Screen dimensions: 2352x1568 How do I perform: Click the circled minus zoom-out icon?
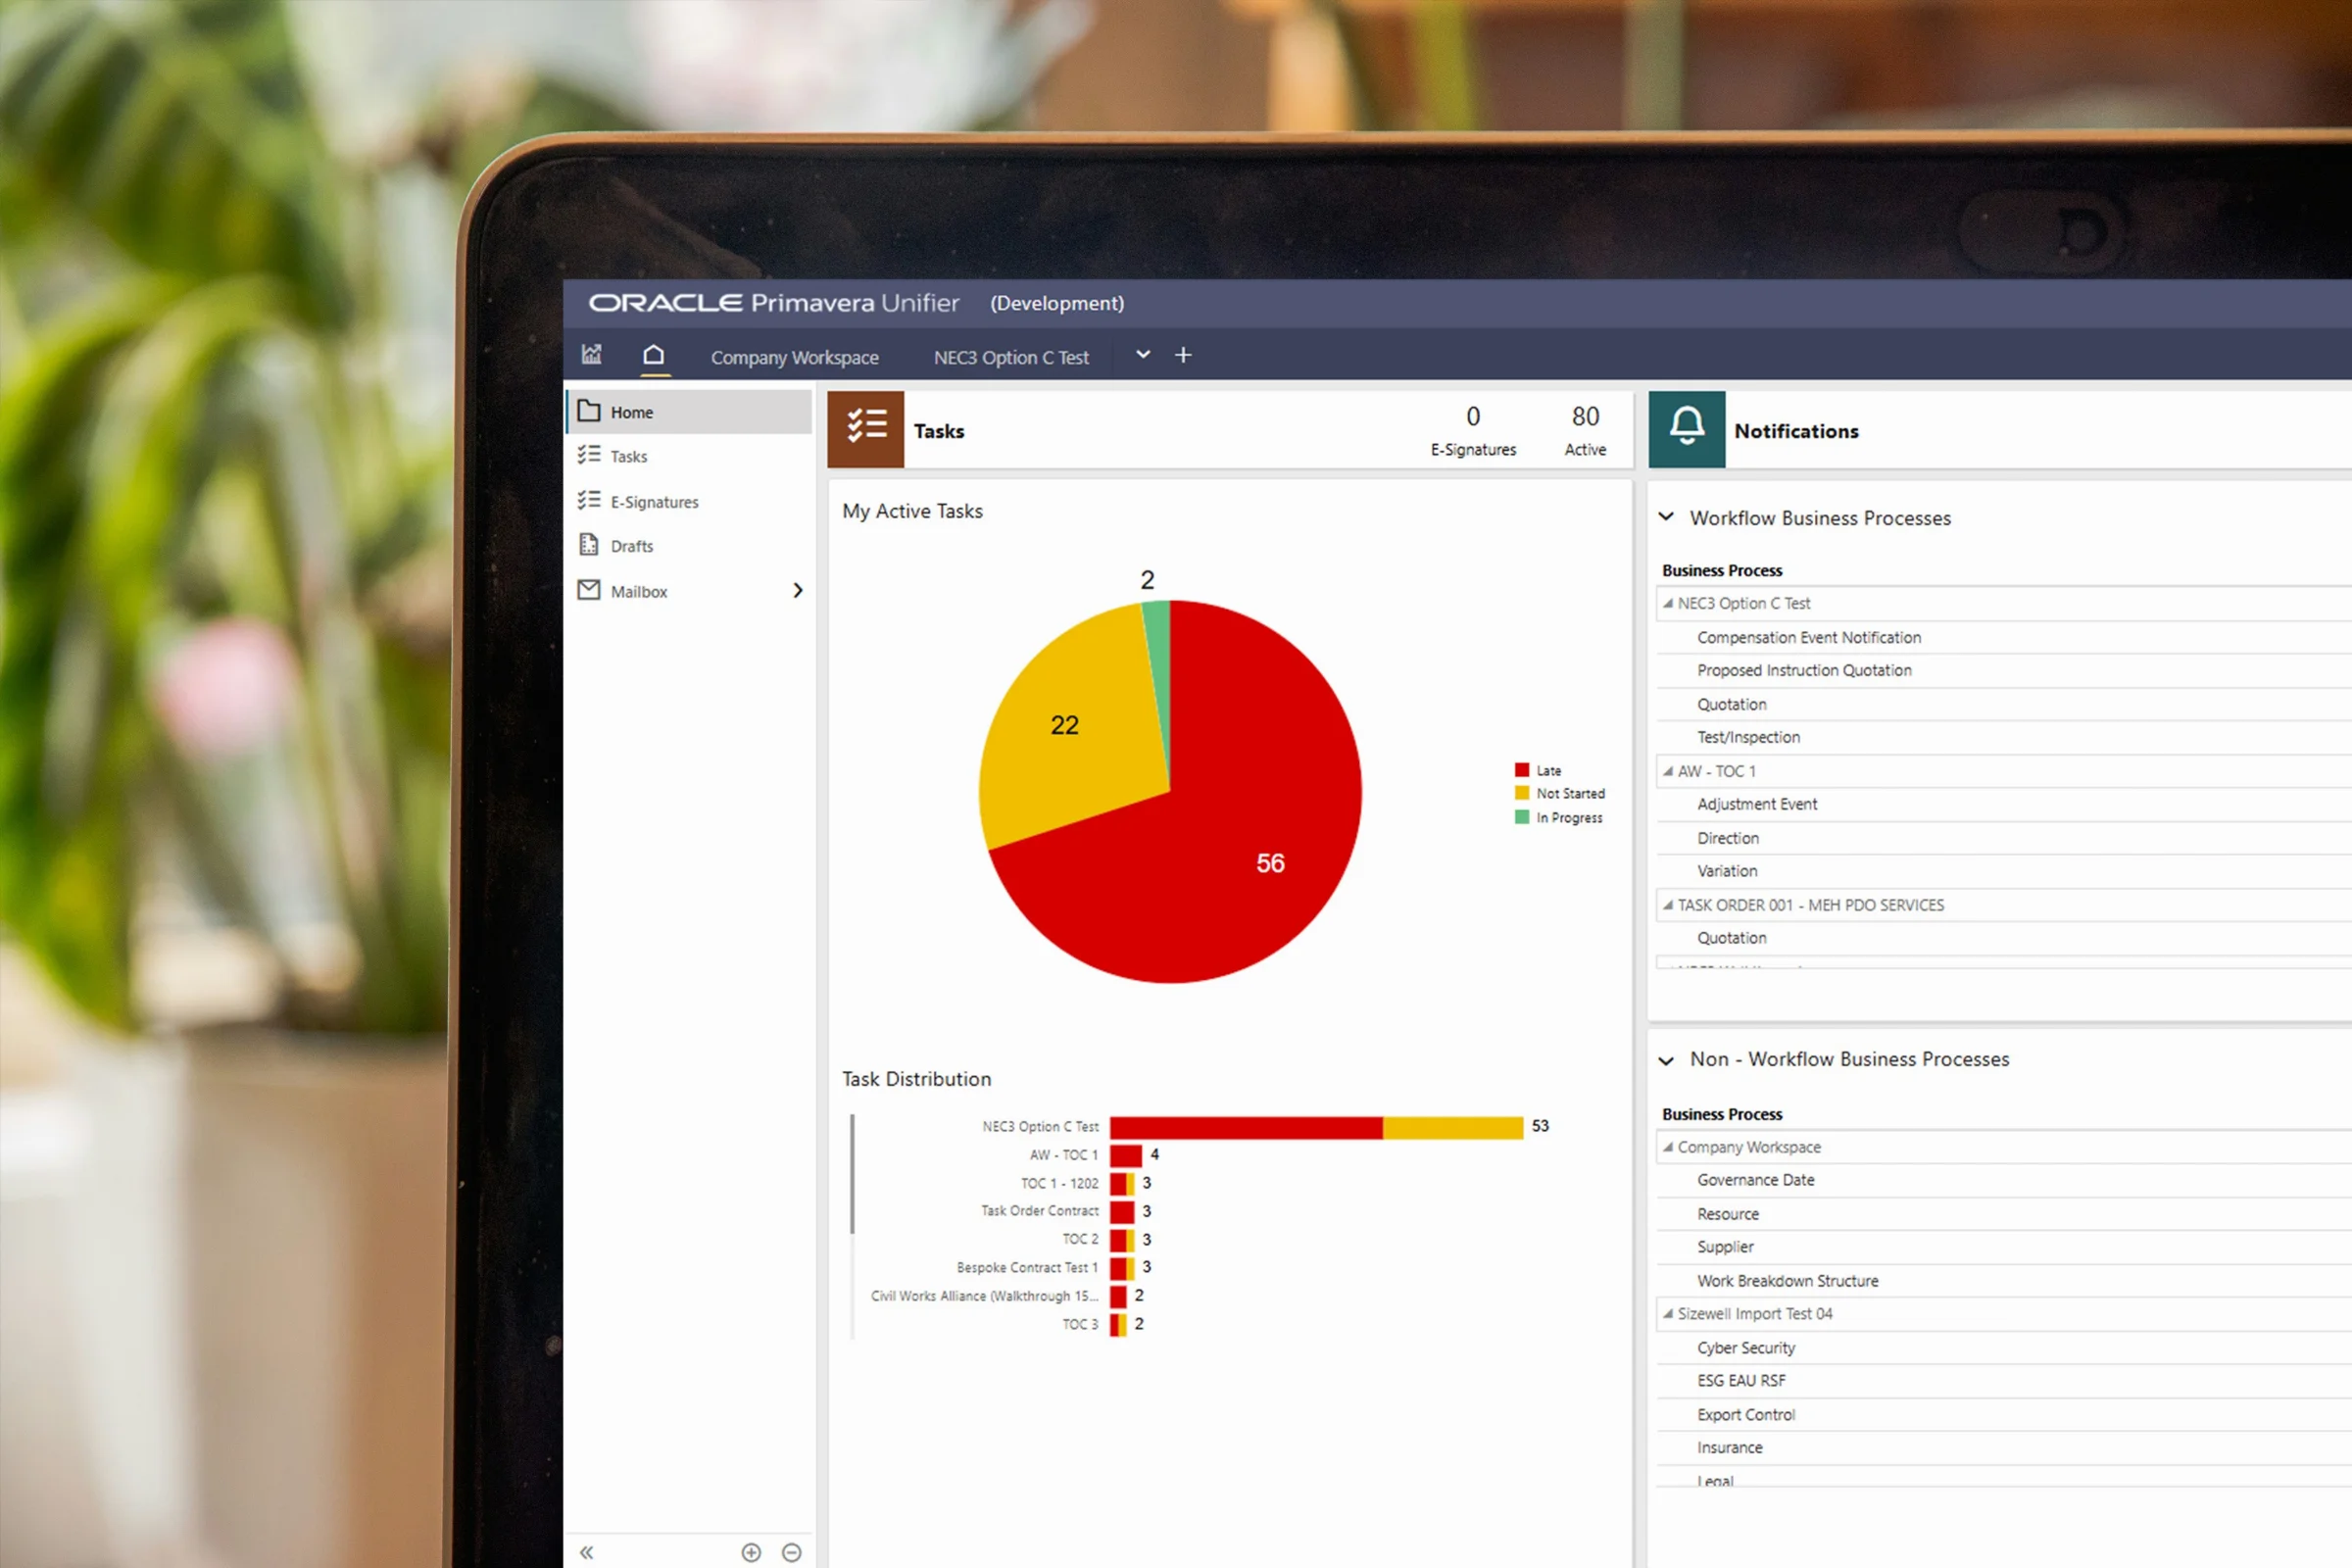[791, 1552]
